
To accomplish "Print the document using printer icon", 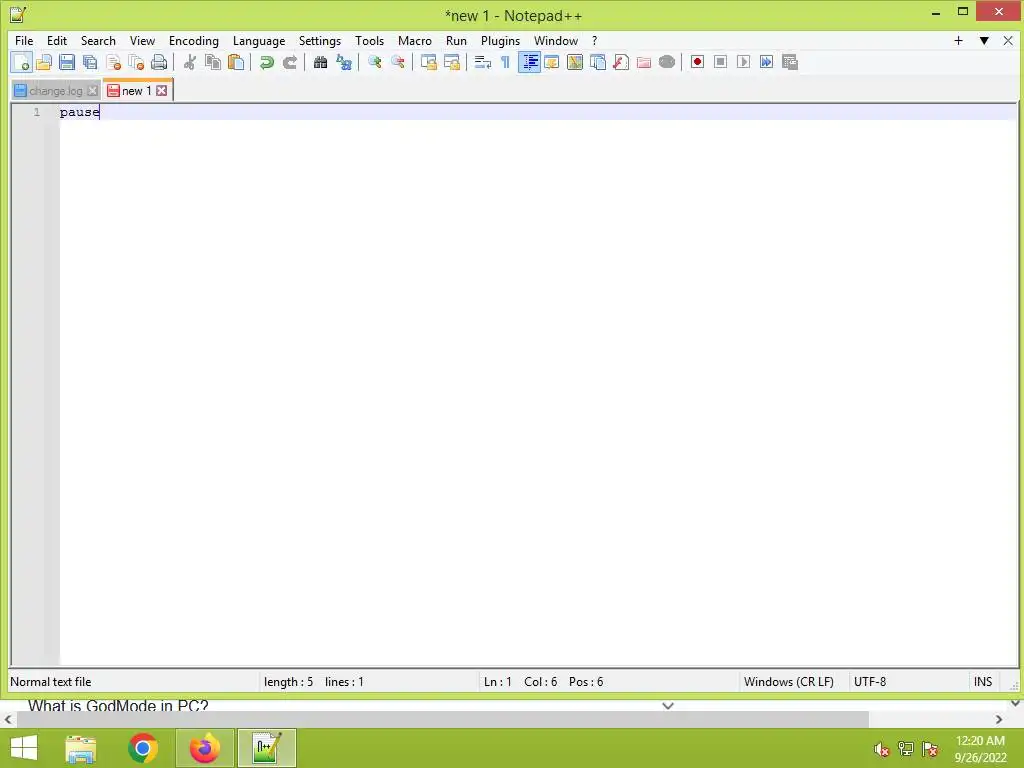I will click(x=159, y=62).
